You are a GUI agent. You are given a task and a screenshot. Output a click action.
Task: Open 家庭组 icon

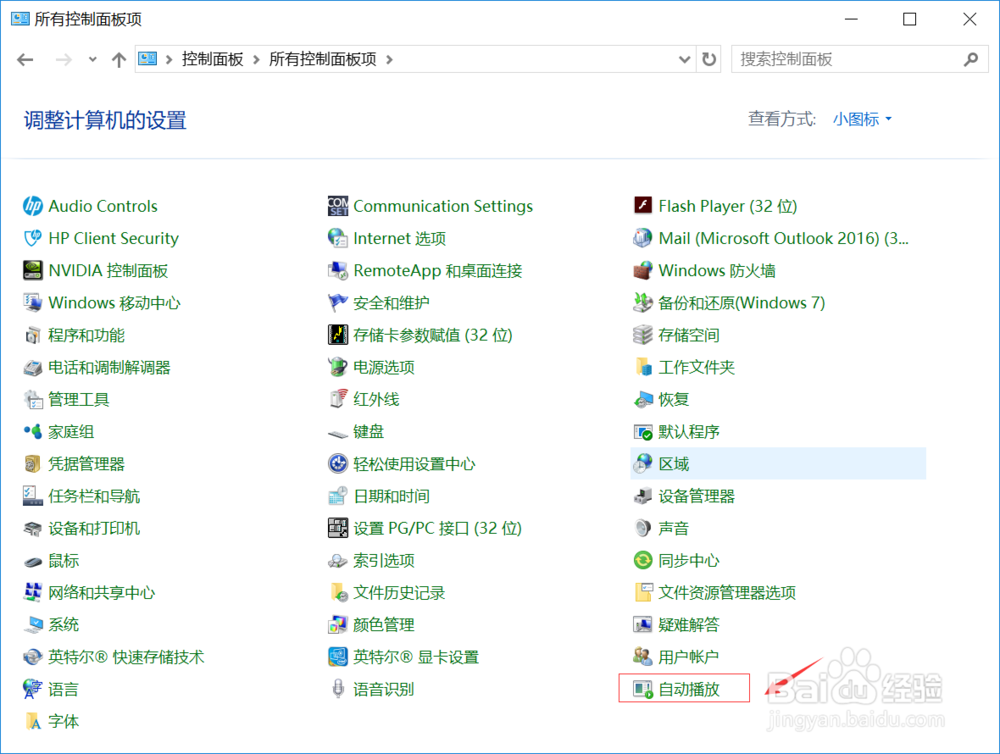tap(33, 432)
